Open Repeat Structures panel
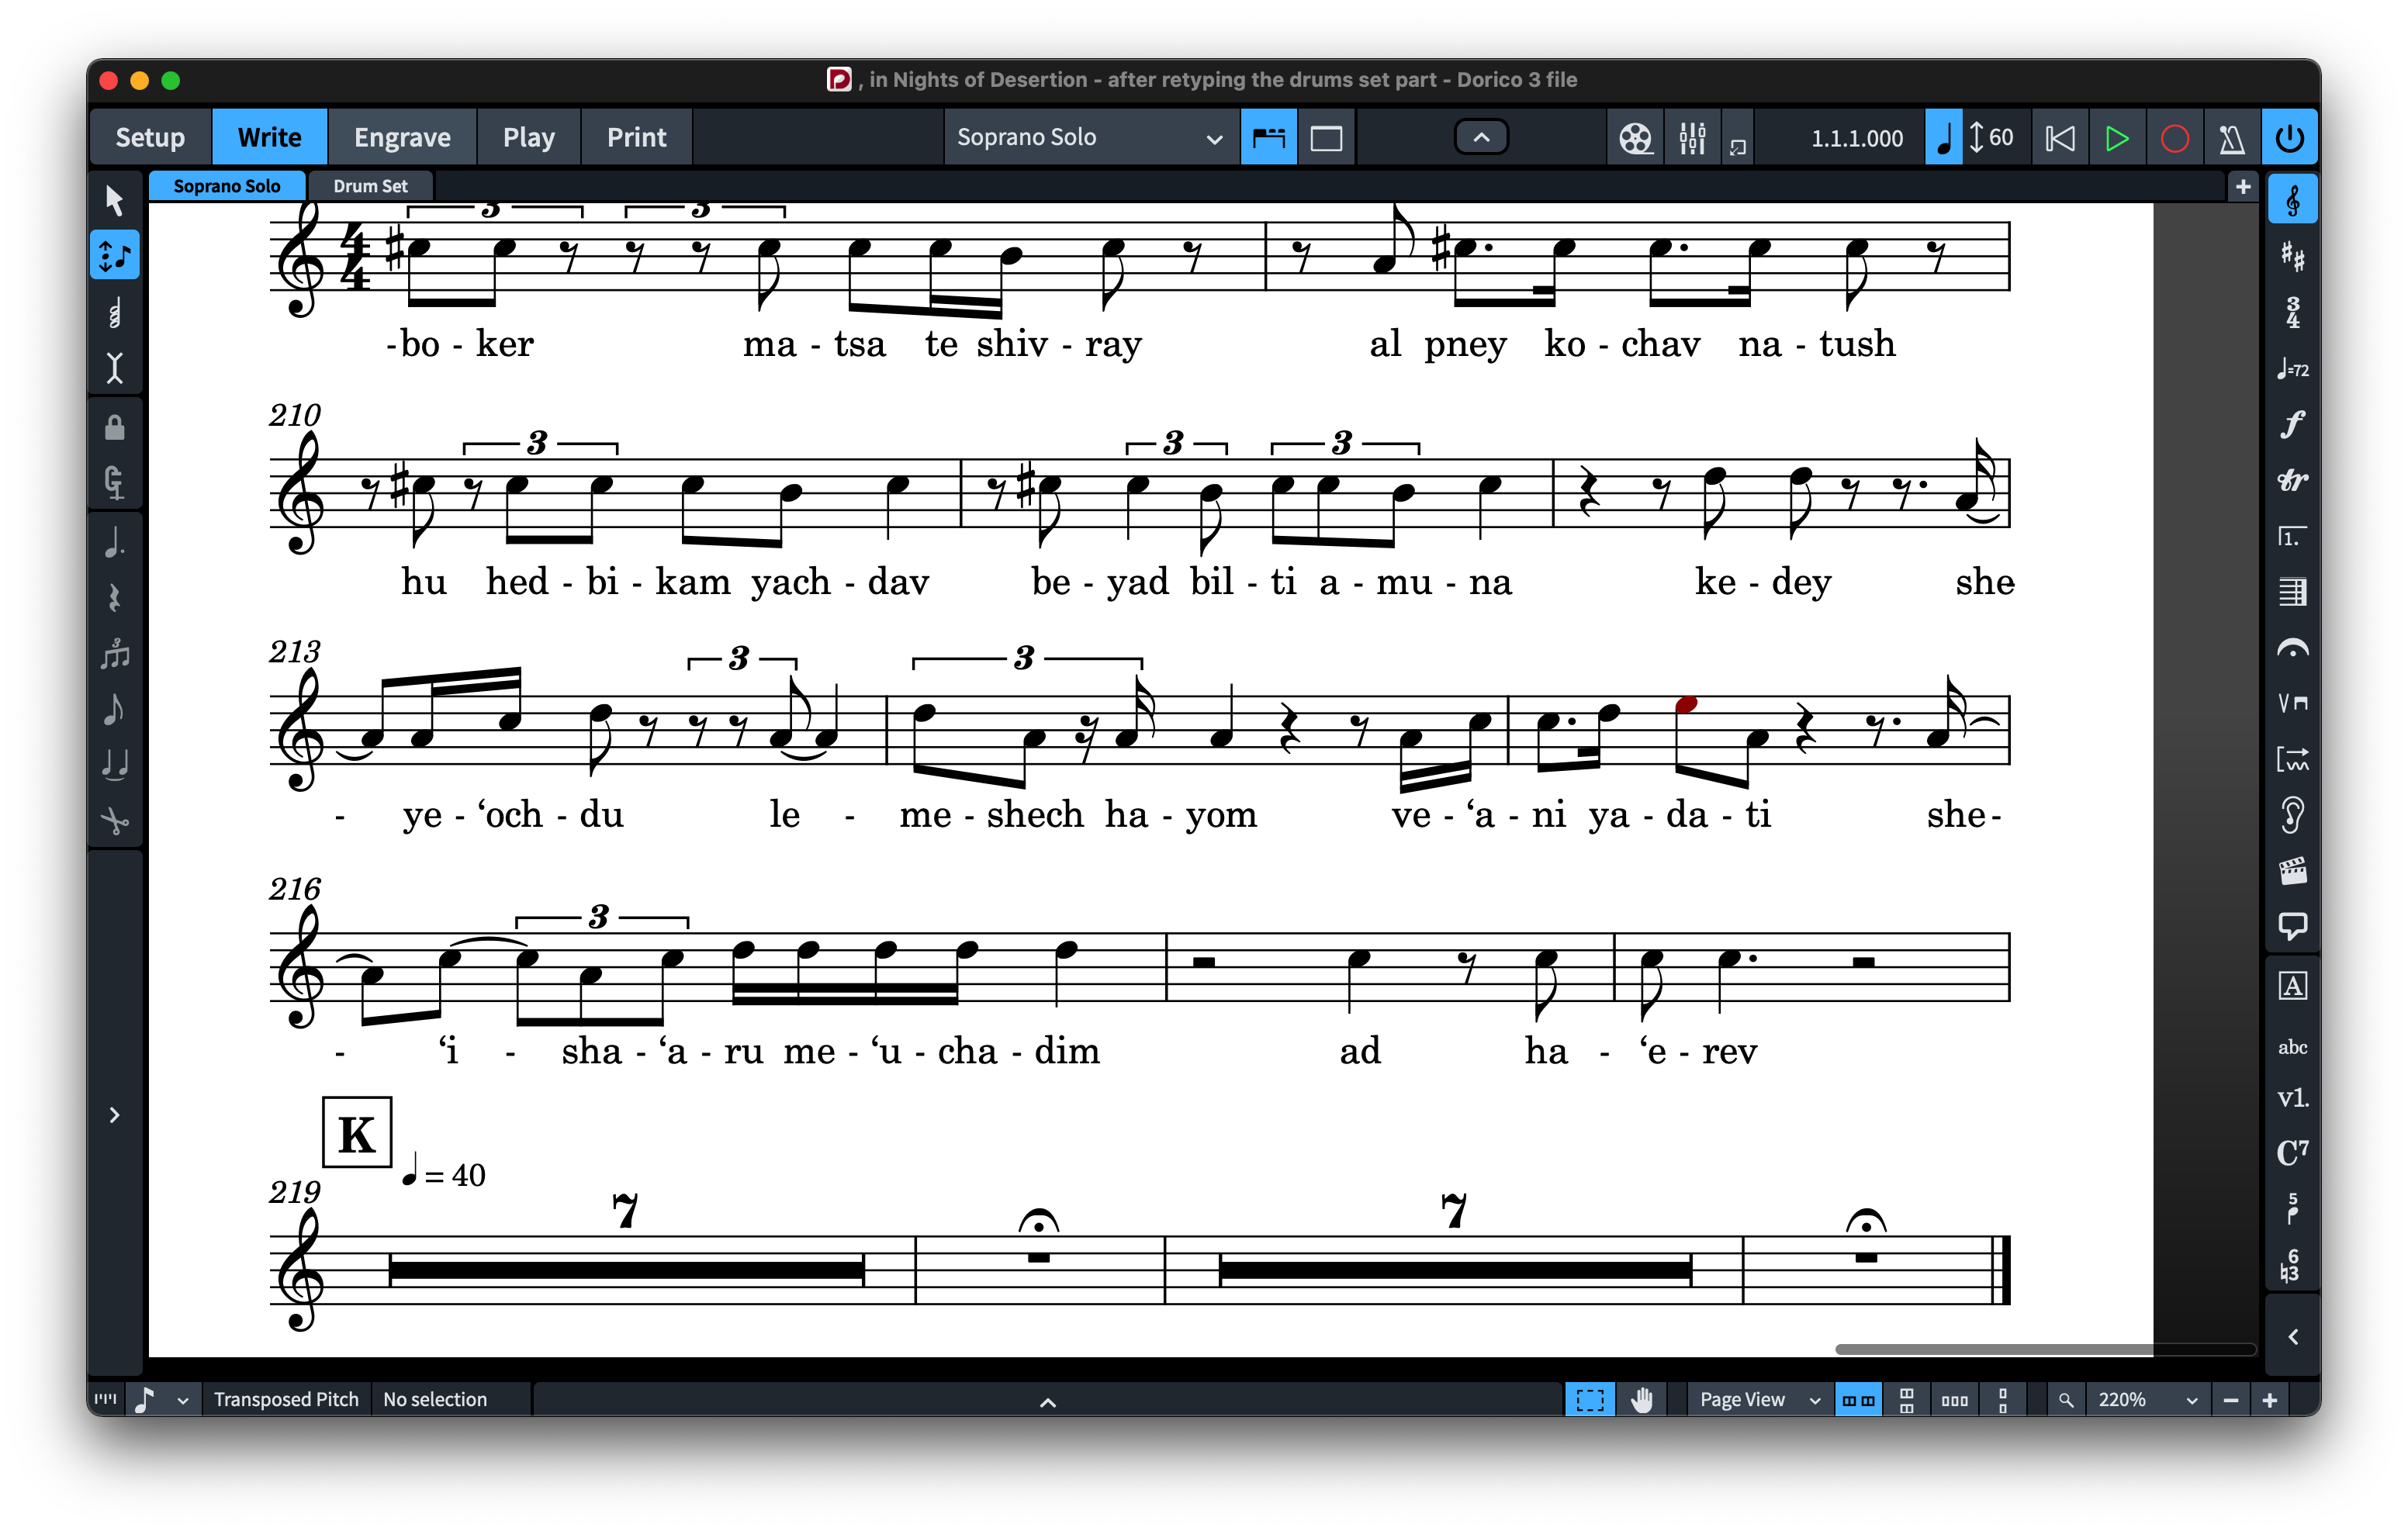 tap(2292, 537)
